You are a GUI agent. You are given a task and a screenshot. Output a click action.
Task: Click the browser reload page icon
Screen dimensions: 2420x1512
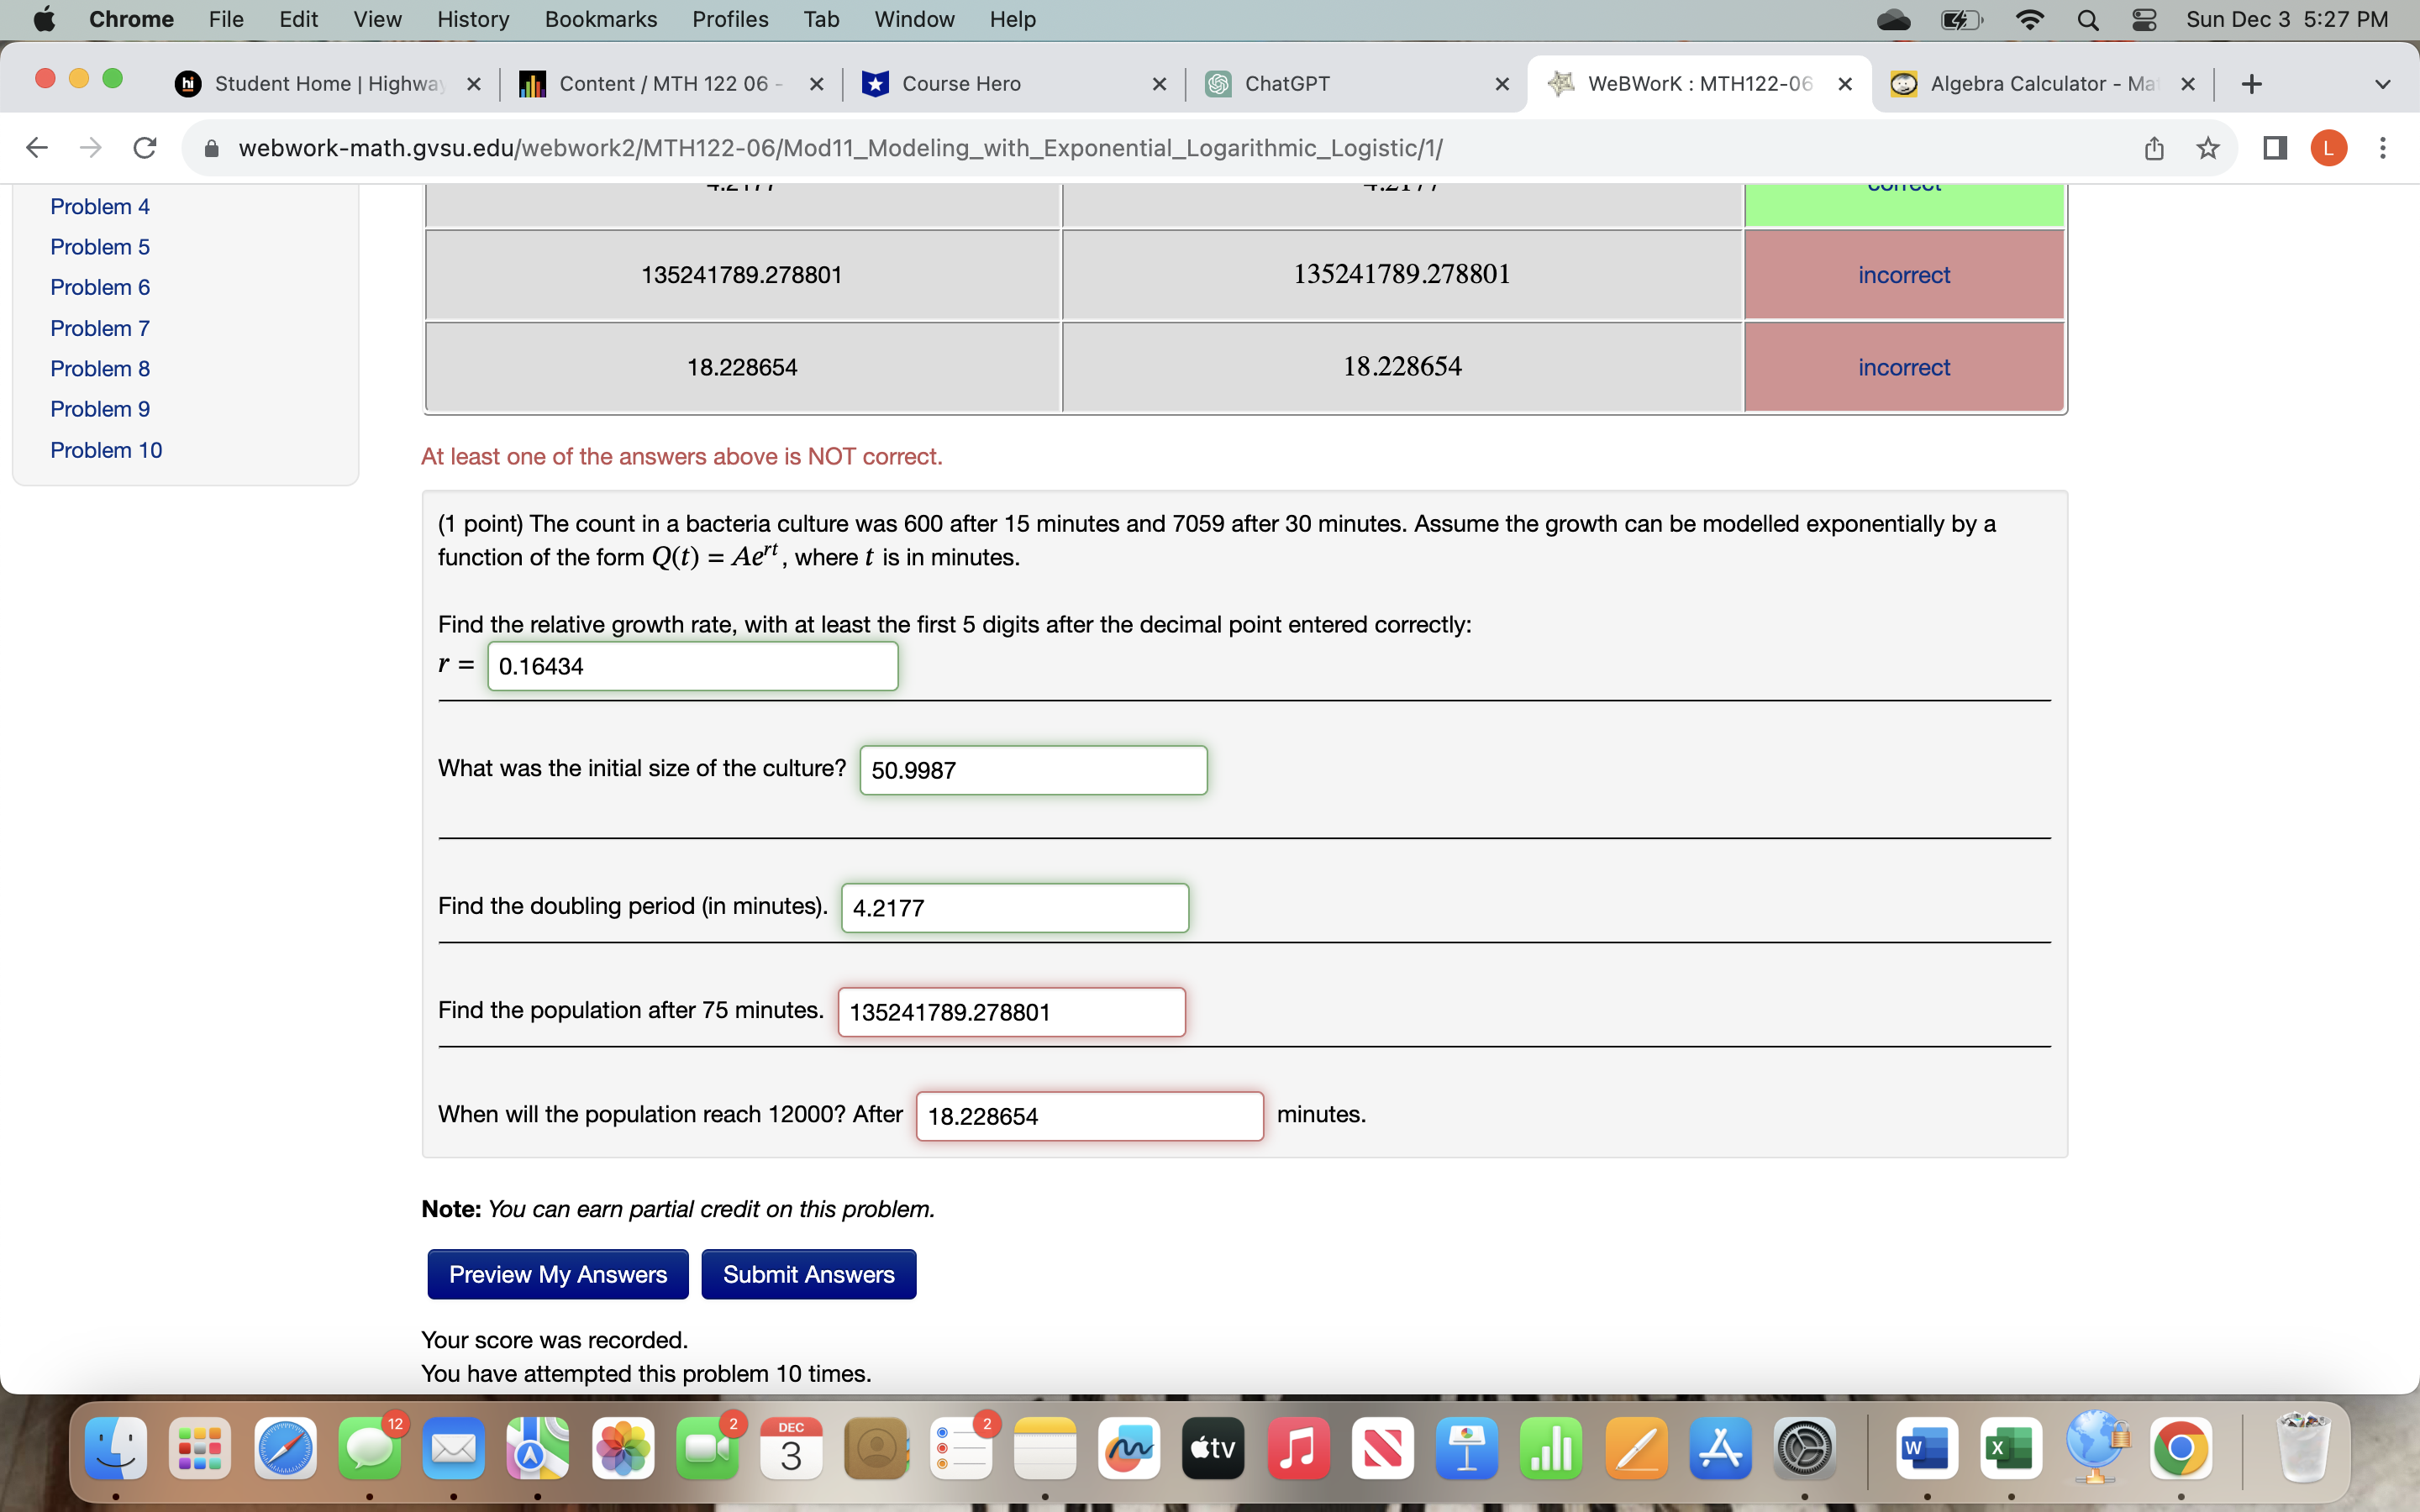[145, 148]
